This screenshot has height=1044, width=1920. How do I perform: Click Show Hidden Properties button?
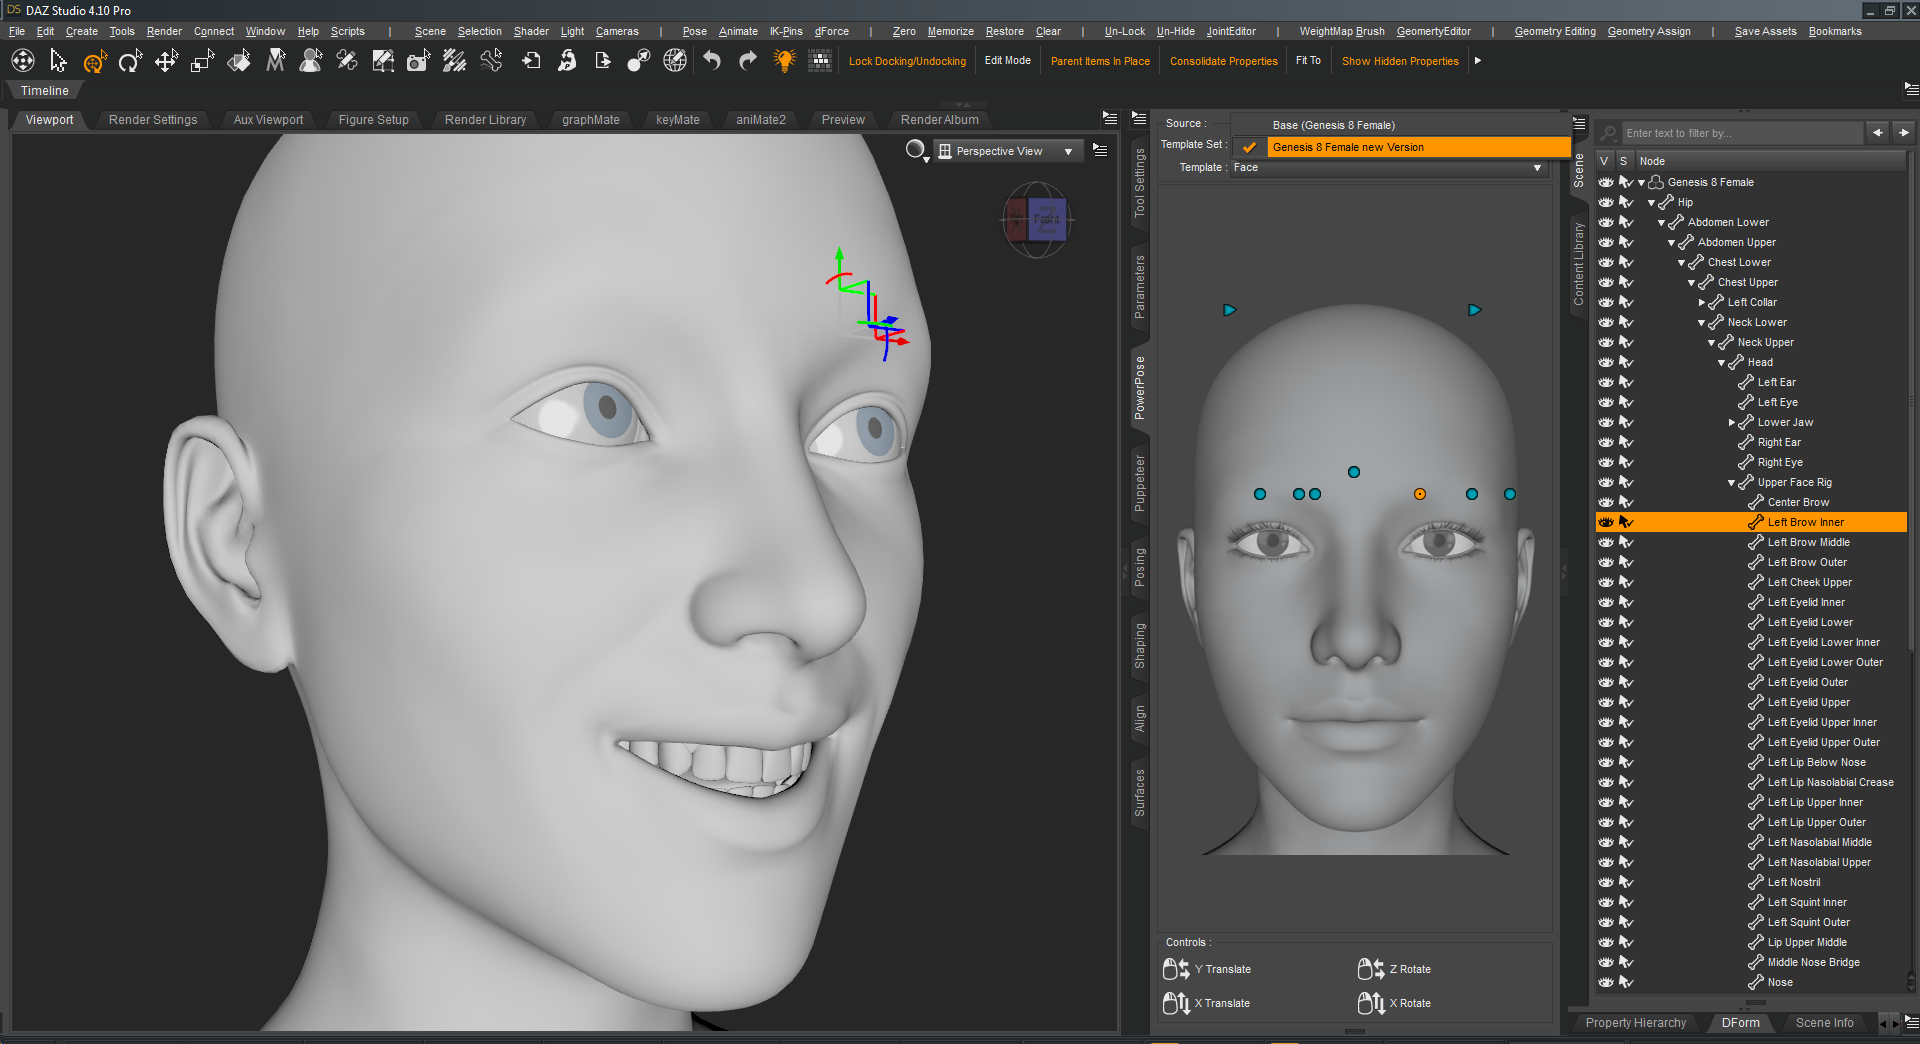(x=1400, y=61)
